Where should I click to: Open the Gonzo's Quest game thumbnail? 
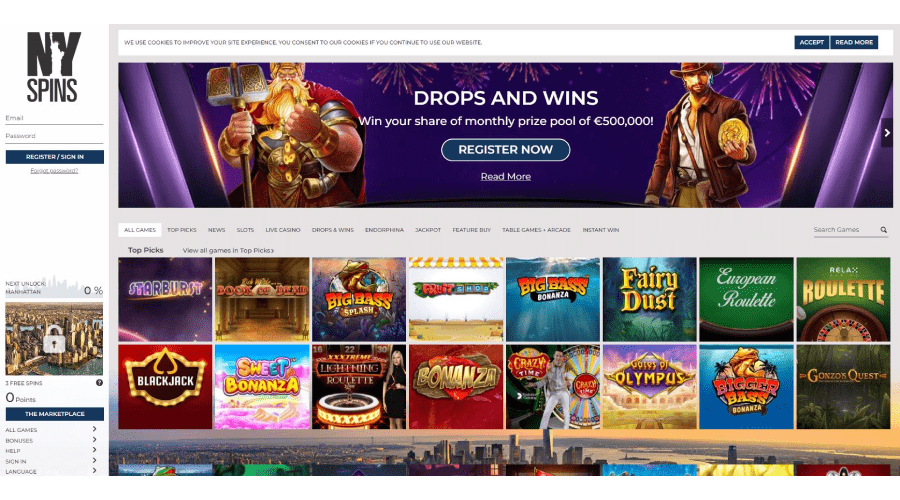coord(843,387)
